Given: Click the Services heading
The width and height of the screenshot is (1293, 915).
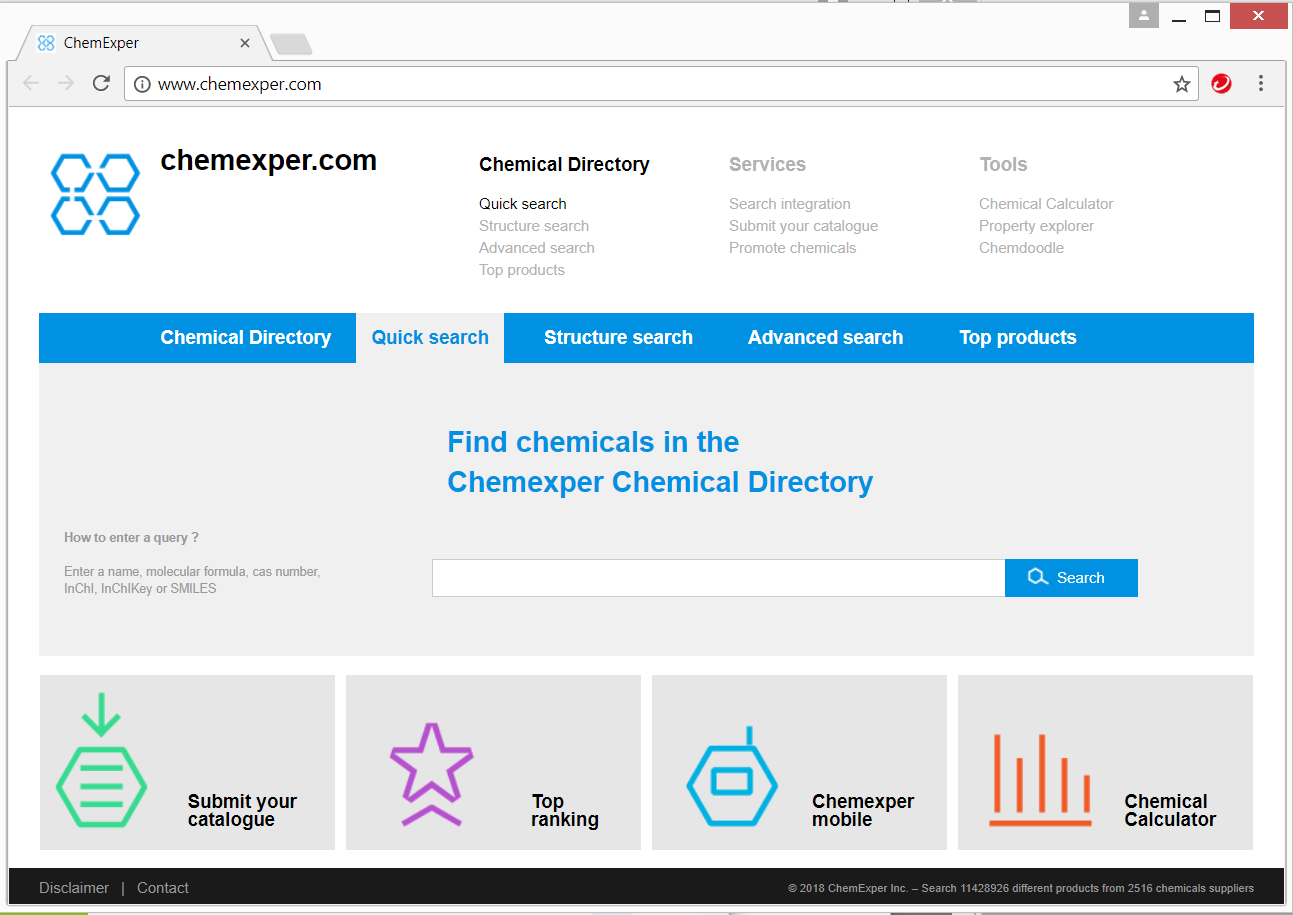Looking at the screenshot, I should pos(767,165).
